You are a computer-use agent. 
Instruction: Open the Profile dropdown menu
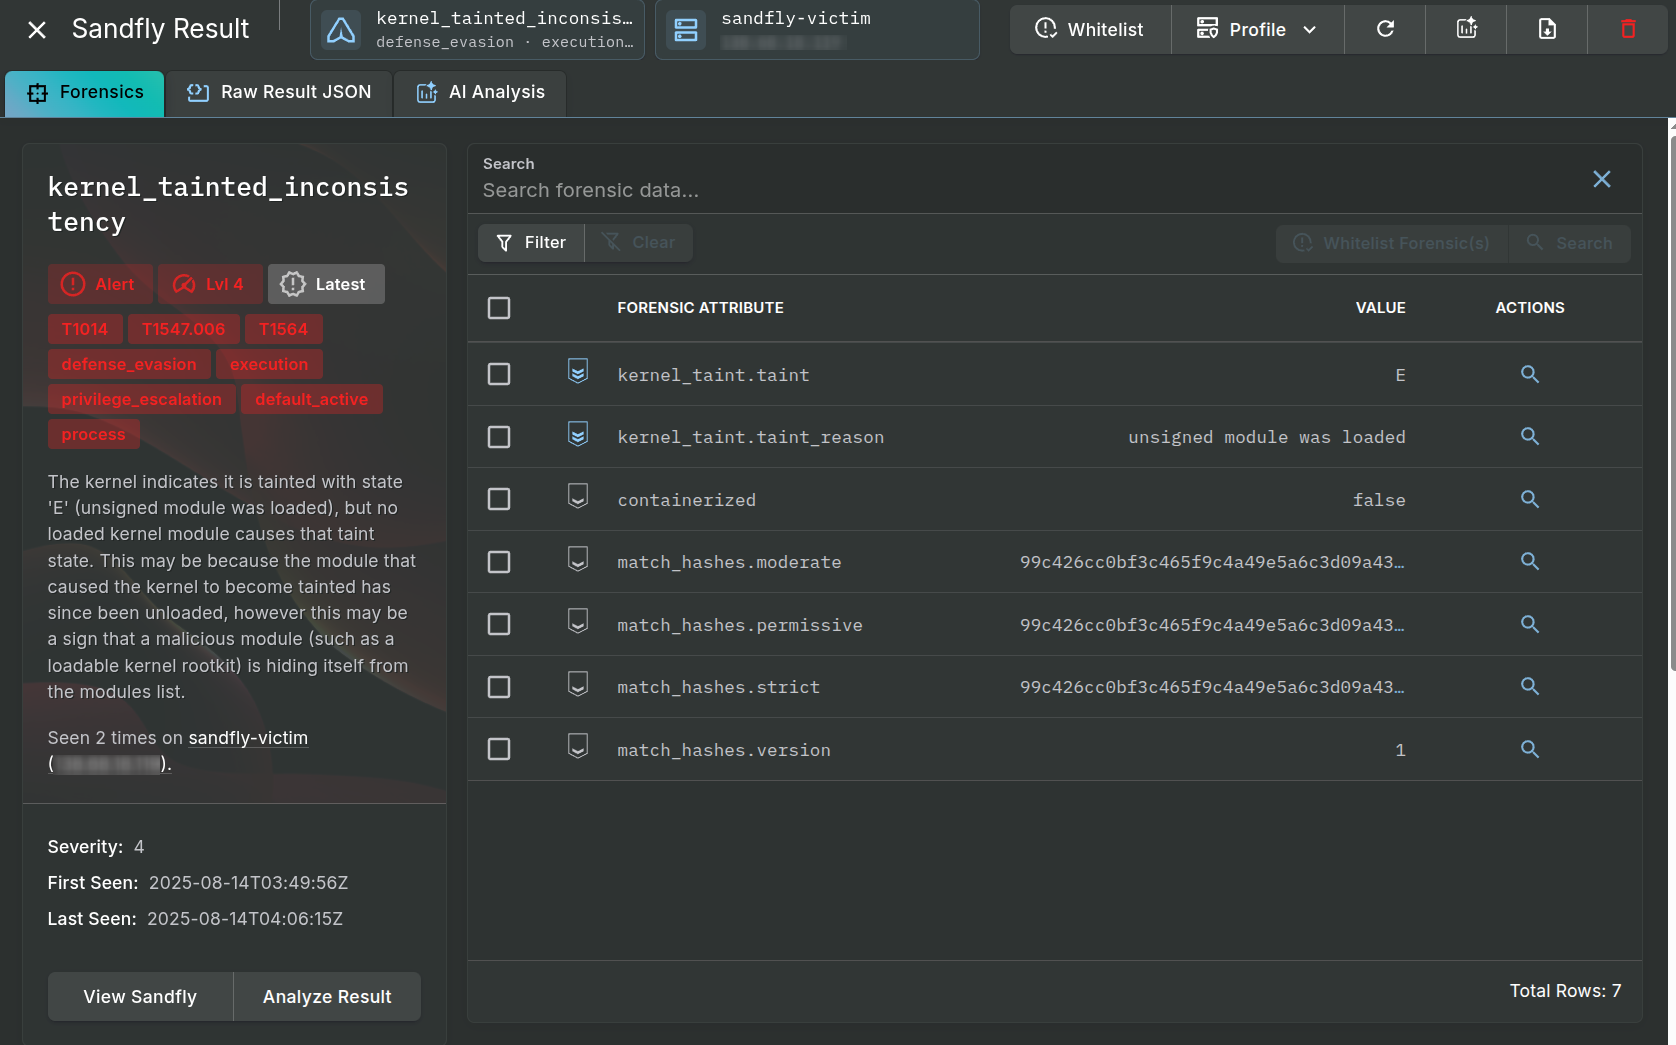[x=1257, y=29]
